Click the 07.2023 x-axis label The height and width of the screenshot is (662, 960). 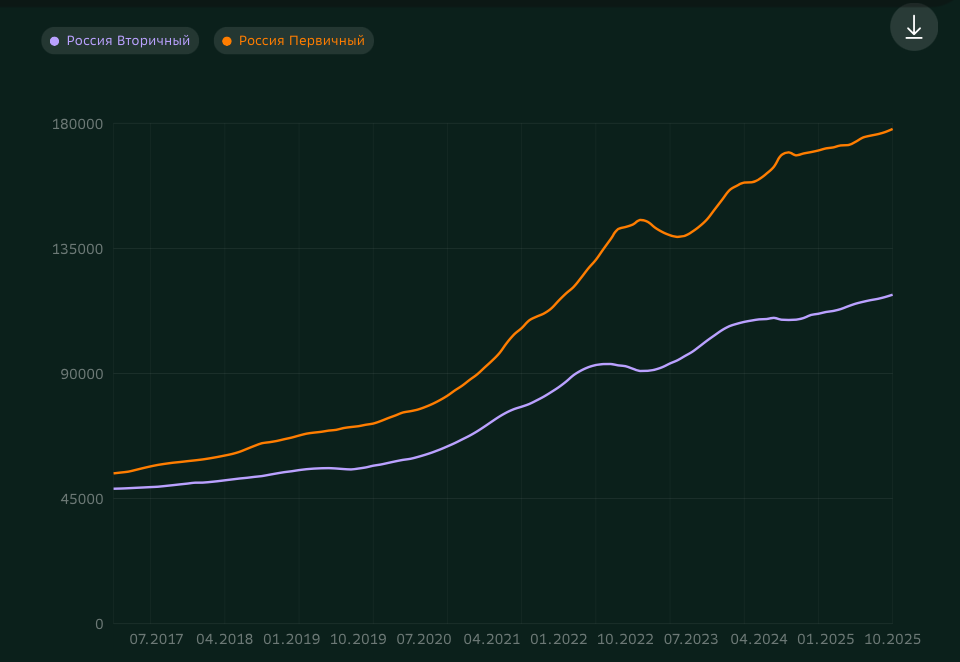[x=692, y=639]
